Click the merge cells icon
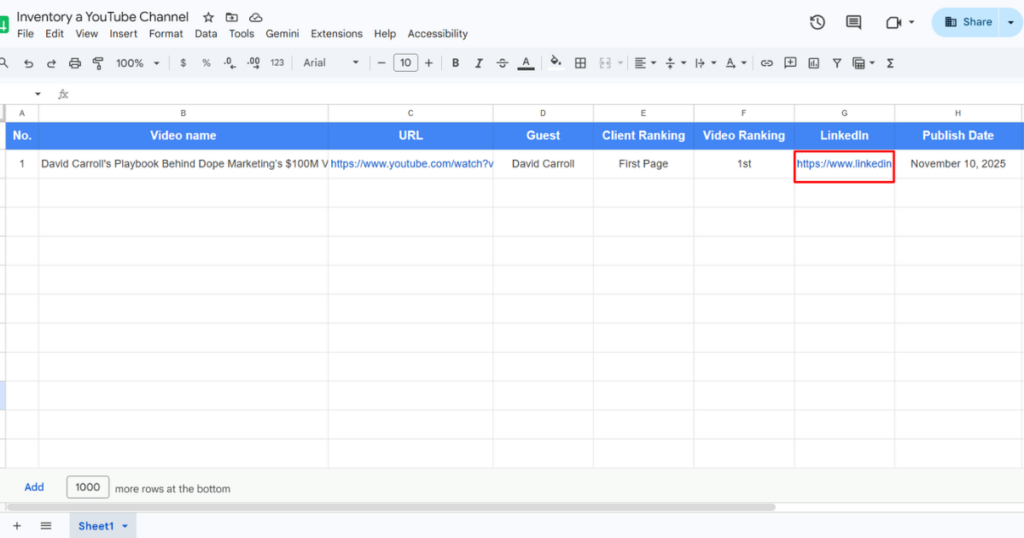Viewport: 1024px width, 538px height. [605, 63]
